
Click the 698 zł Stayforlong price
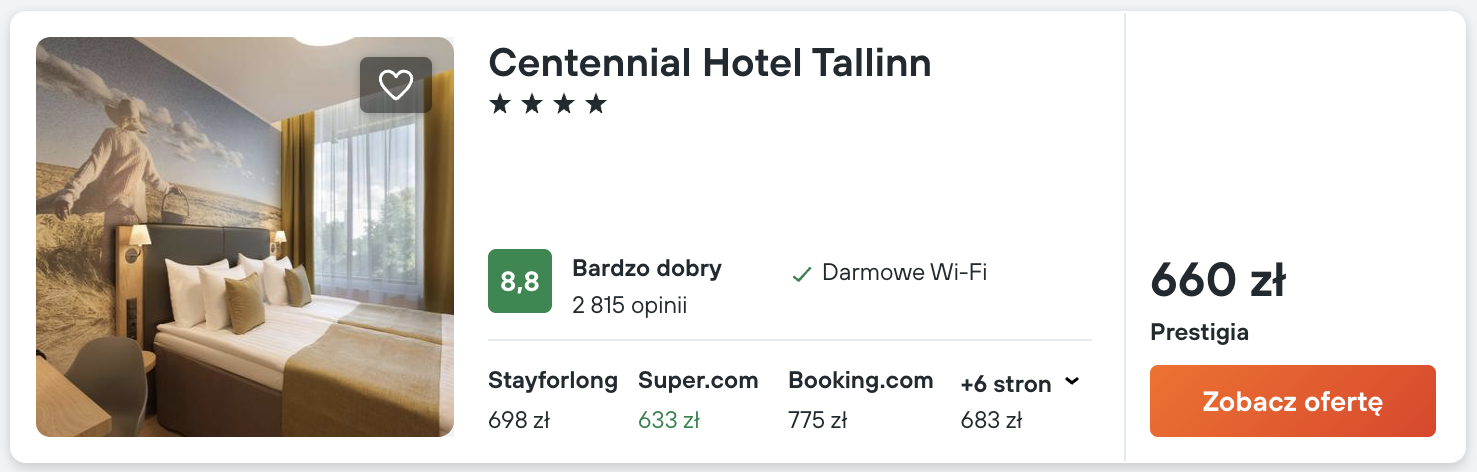point(519,420)
